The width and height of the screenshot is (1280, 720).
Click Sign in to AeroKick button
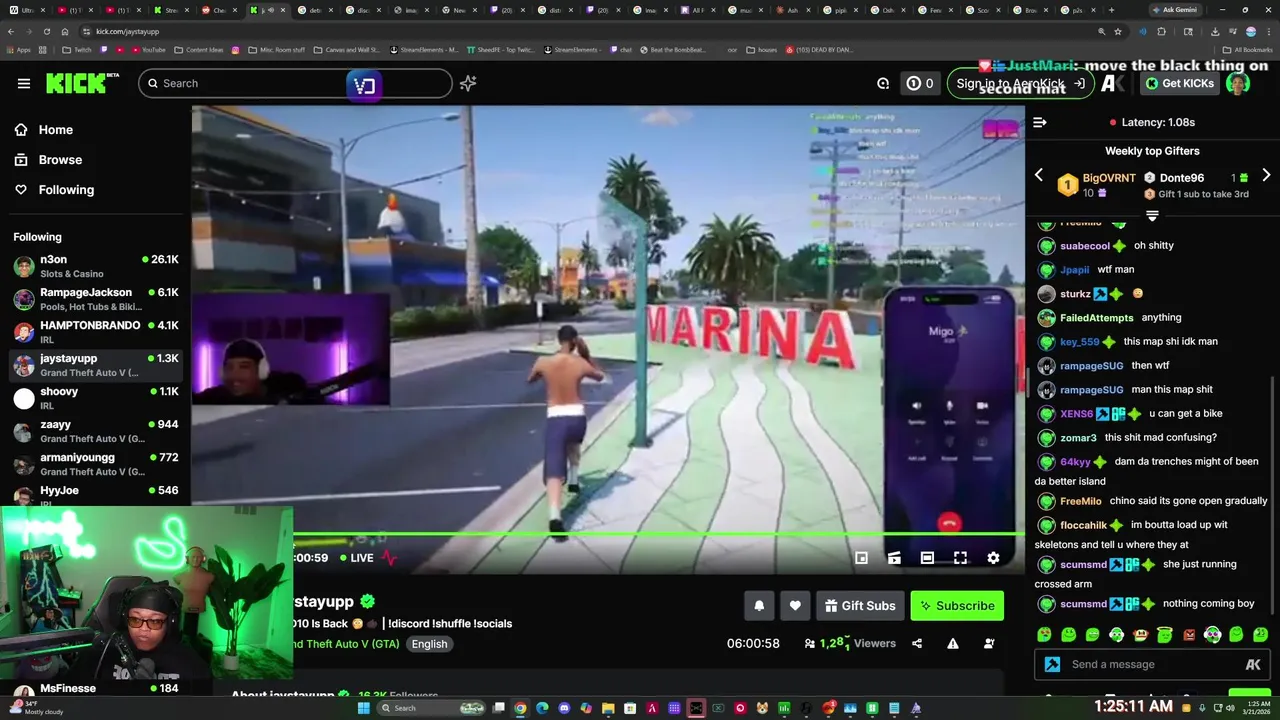click(x=1019, y=83)
